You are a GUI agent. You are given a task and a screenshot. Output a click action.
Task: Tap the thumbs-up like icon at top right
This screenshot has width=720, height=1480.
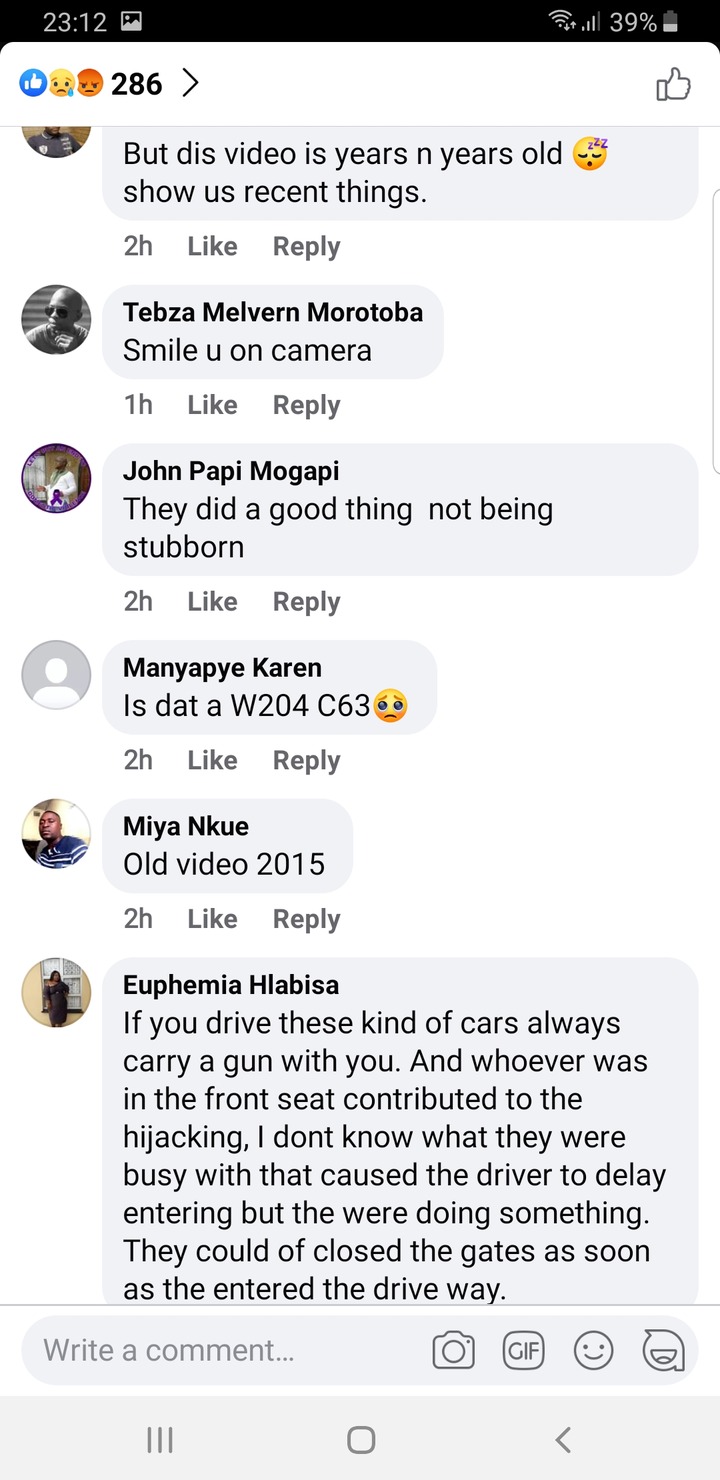click(x=673, y=85)
